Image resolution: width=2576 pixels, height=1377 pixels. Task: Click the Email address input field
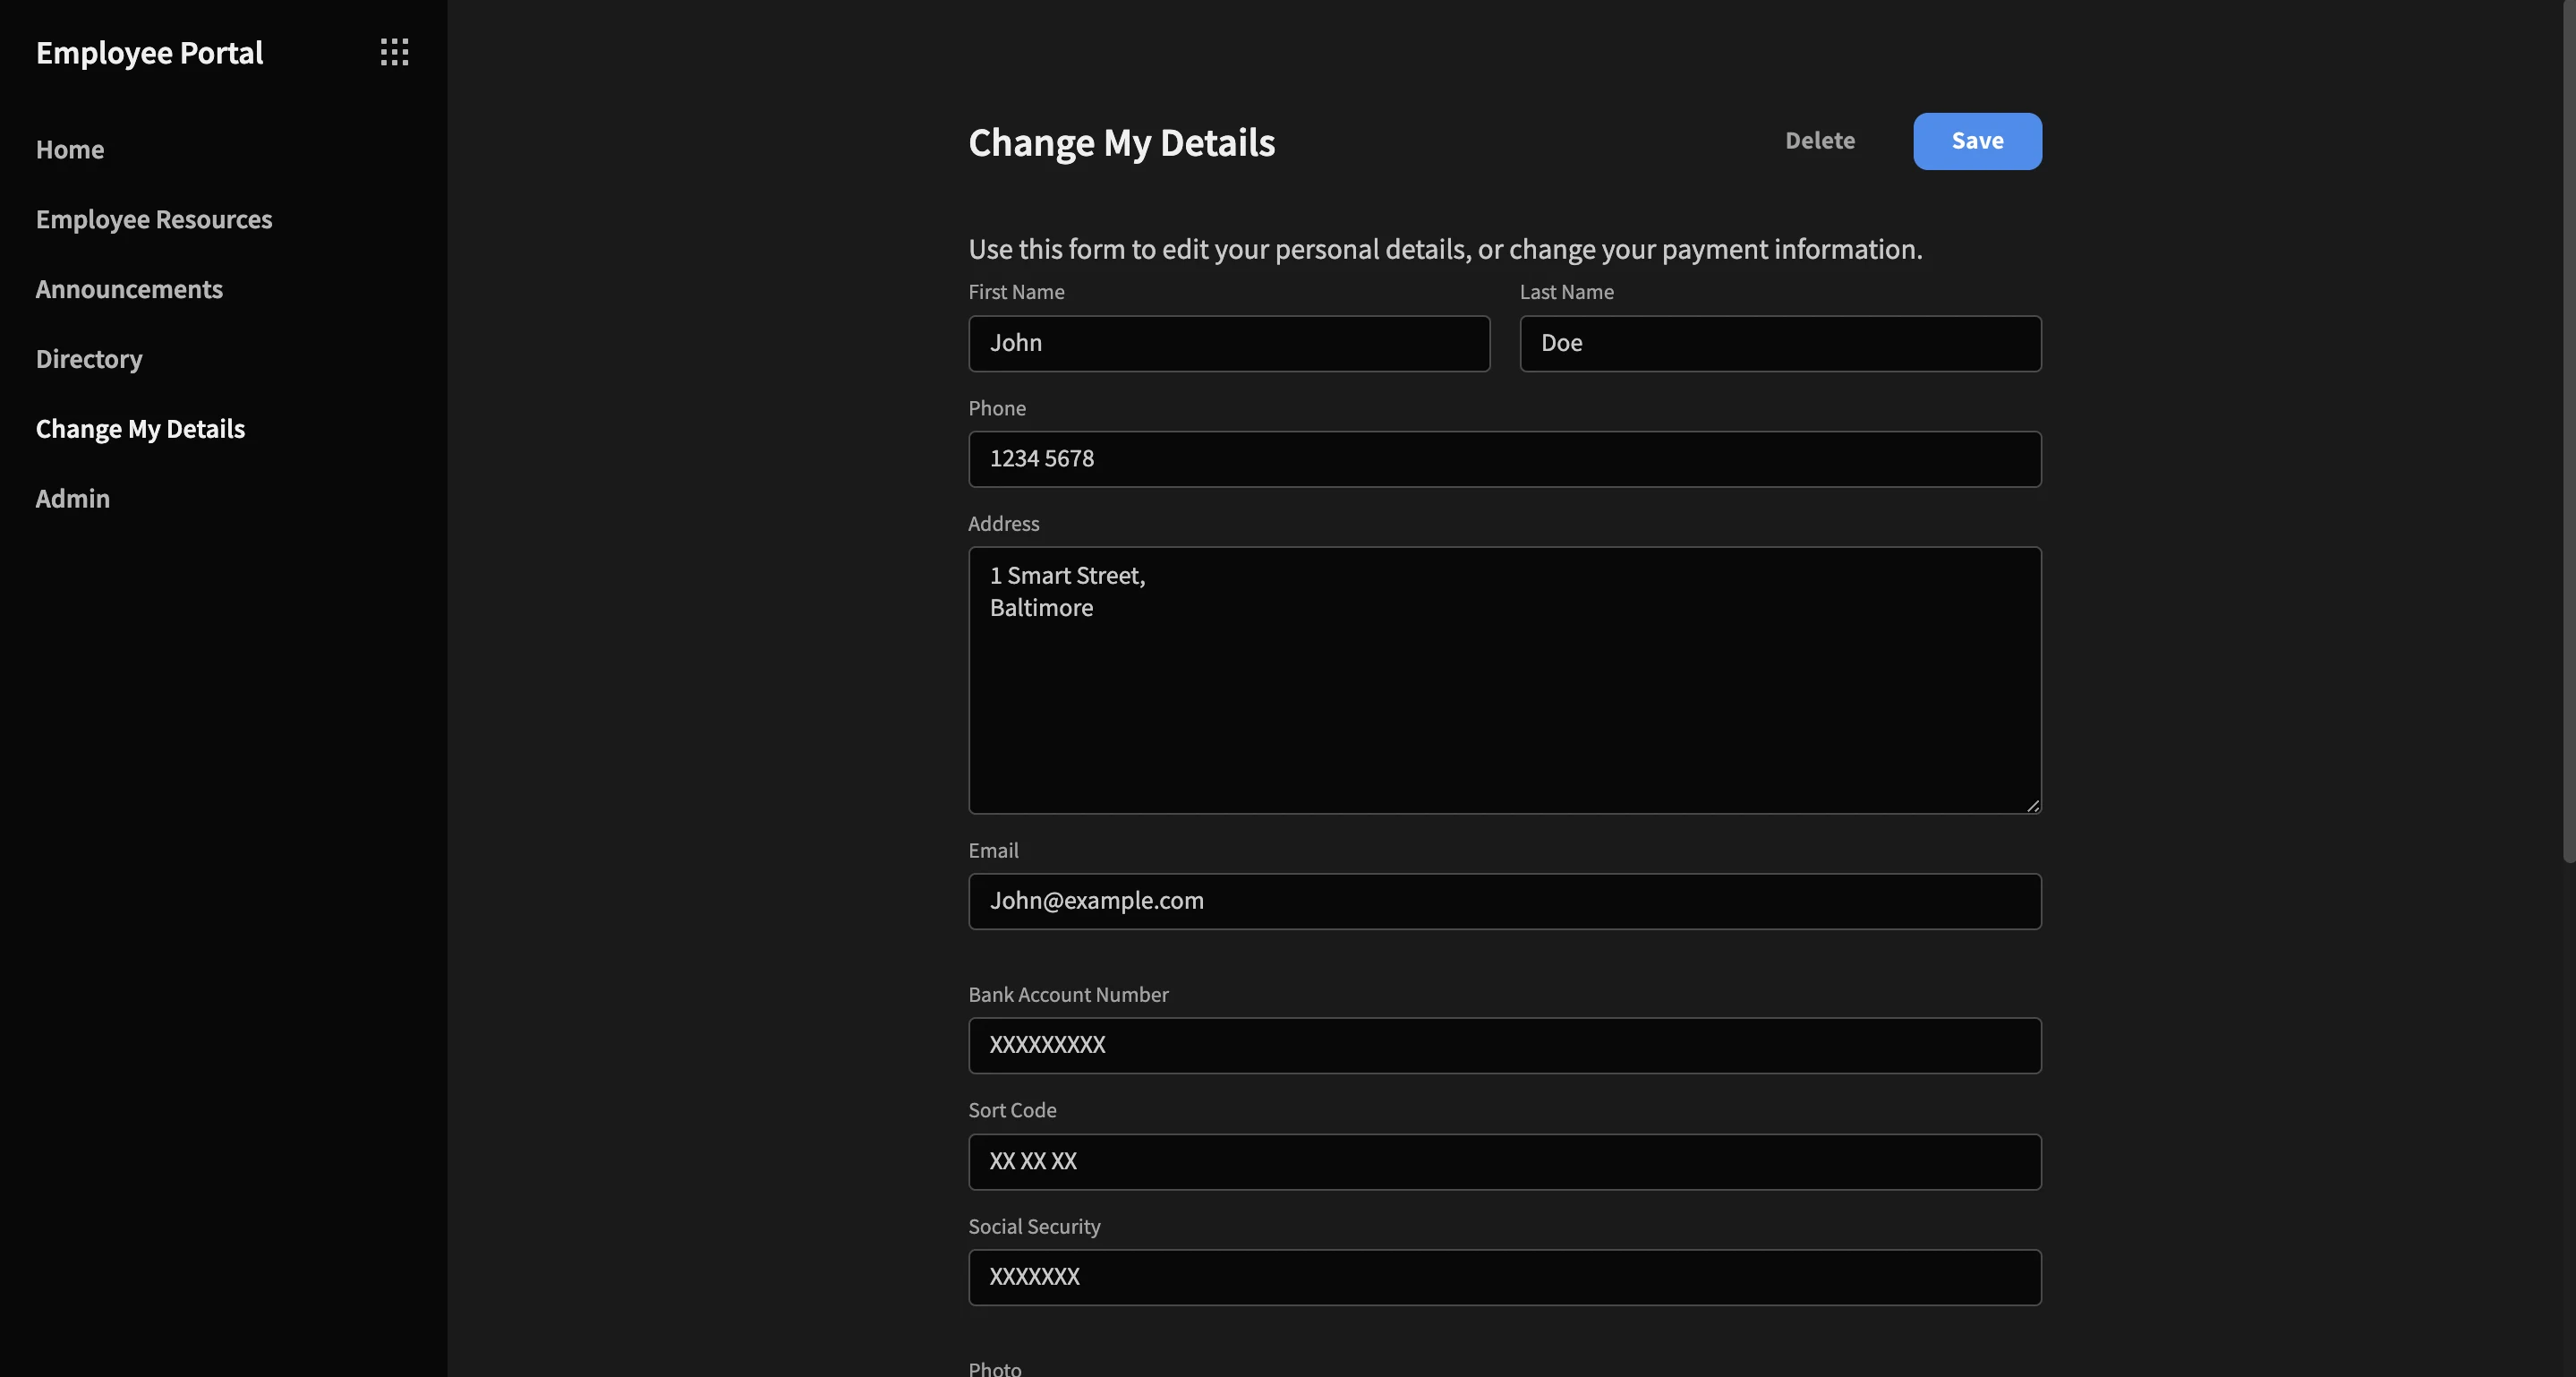[x=1505, y=900]
